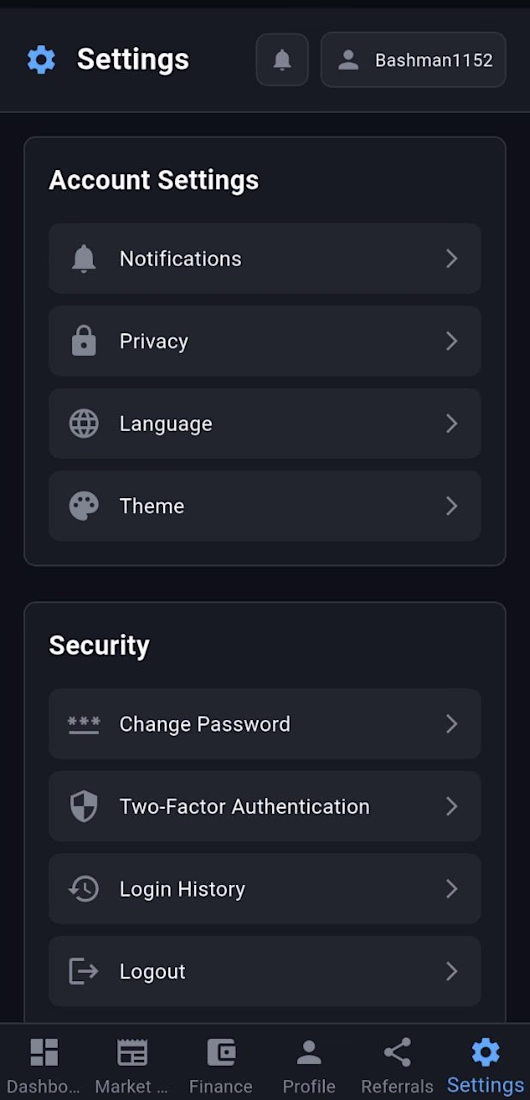This screenshot has height=1100, width=530.
Task: Click the blue Settings gear header icon
Action: coord(41,60)
